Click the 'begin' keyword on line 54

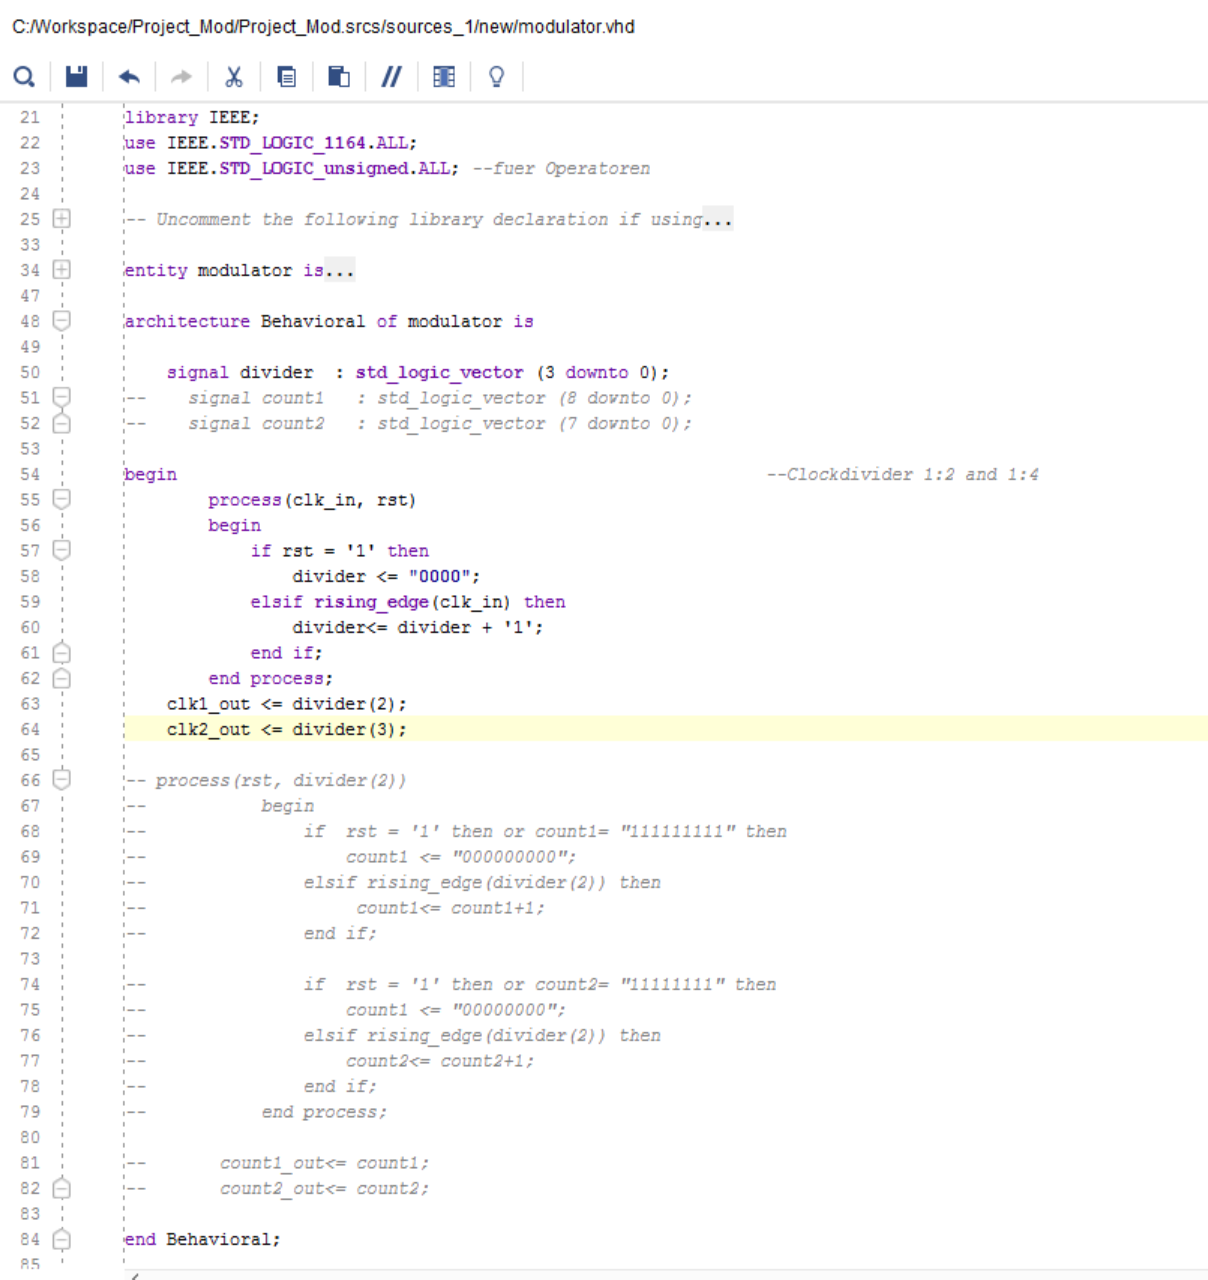pos(151,474)
